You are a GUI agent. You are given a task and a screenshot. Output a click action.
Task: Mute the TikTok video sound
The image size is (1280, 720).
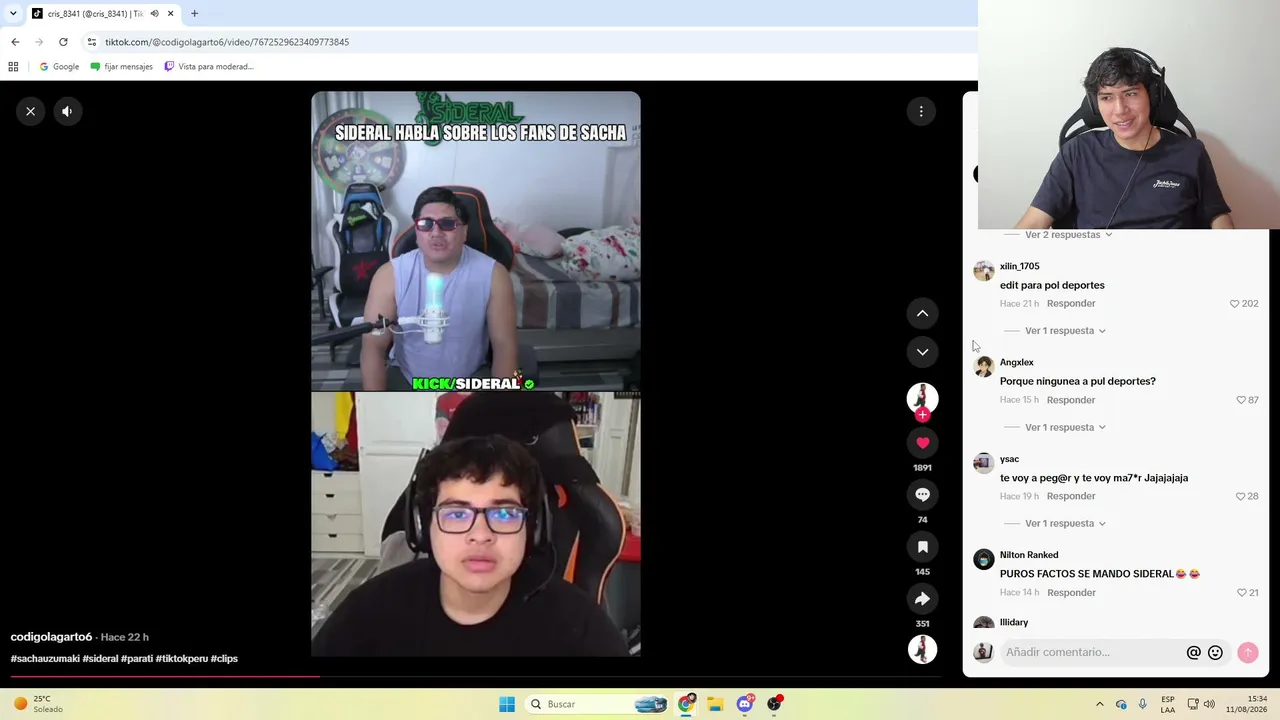click(67, 111)
